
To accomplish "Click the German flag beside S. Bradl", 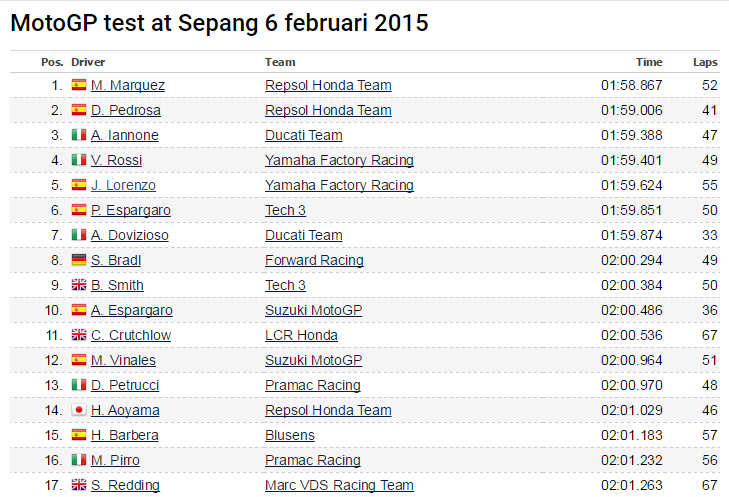I will [79, 261].
